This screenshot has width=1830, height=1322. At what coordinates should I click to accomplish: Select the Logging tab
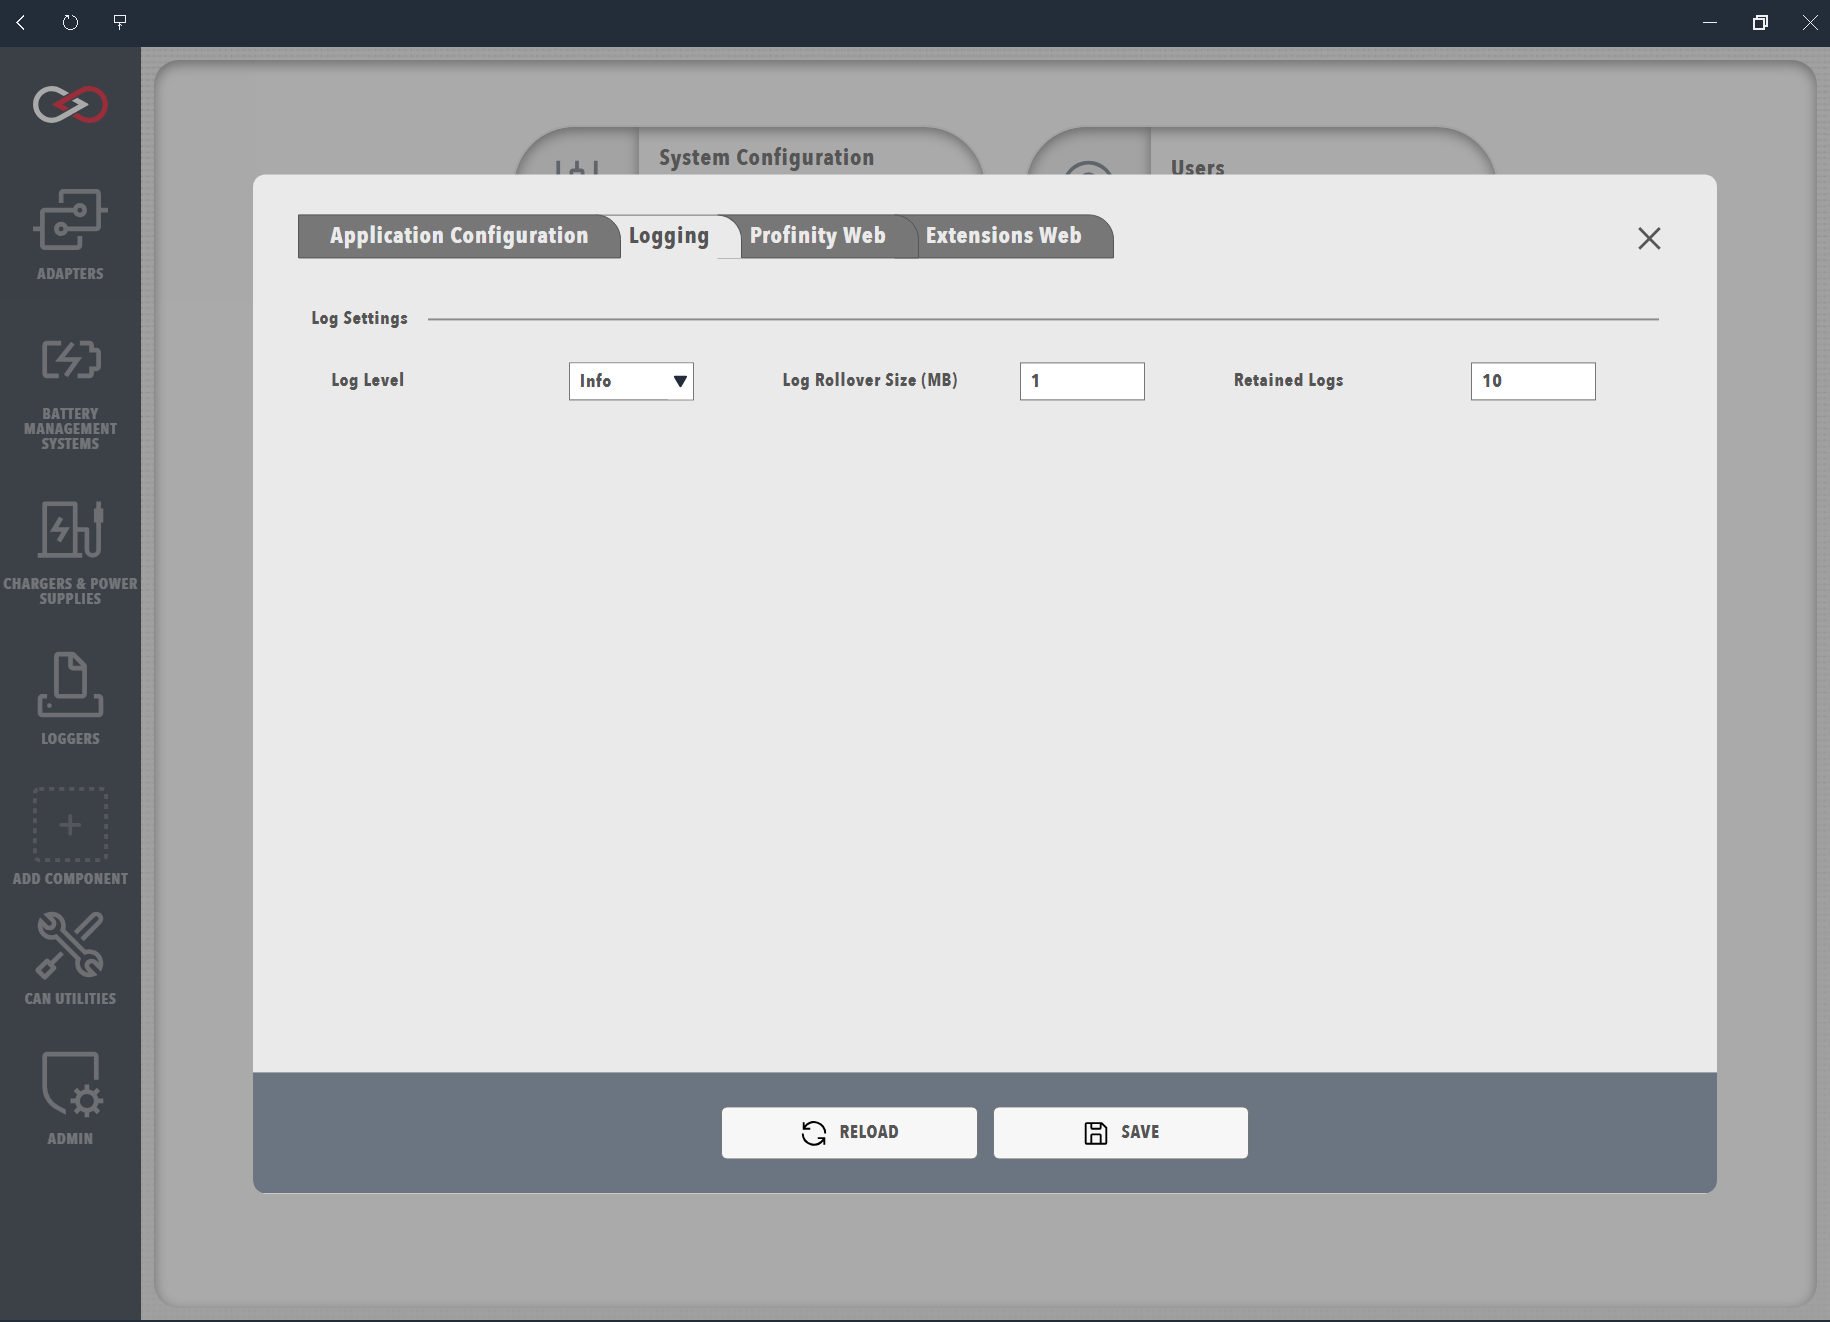669,236
